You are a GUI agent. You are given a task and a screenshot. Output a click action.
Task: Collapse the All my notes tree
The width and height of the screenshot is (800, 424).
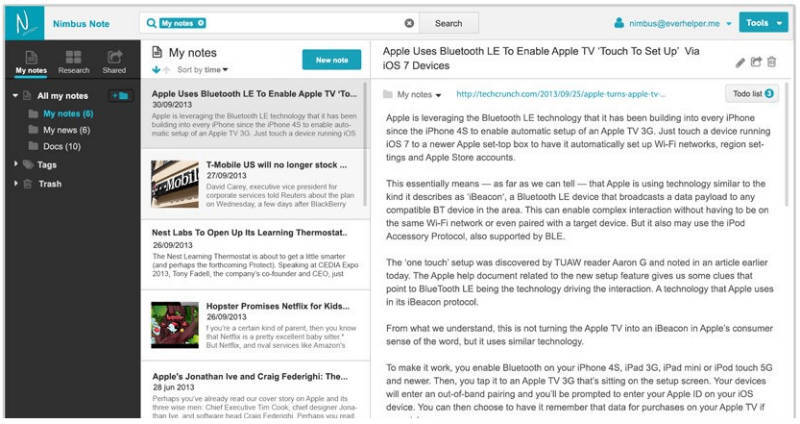point(15,95)
